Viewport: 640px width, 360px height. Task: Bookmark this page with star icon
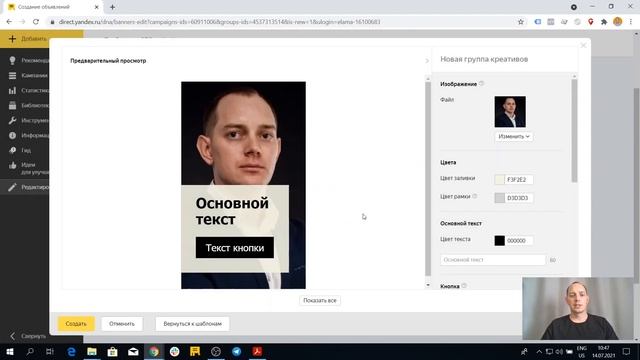(x=520, y=22)
